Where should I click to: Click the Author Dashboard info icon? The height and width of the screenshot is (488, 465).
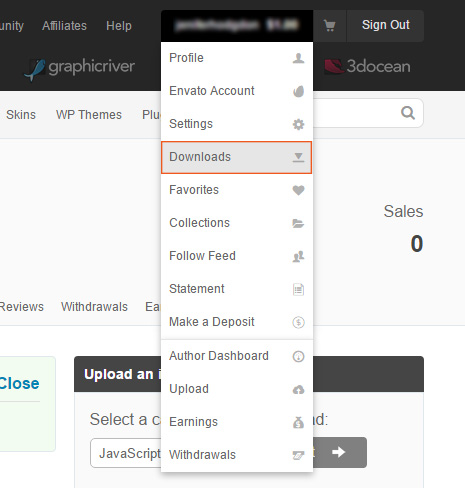pyautogui.click(x=298, y=356)
